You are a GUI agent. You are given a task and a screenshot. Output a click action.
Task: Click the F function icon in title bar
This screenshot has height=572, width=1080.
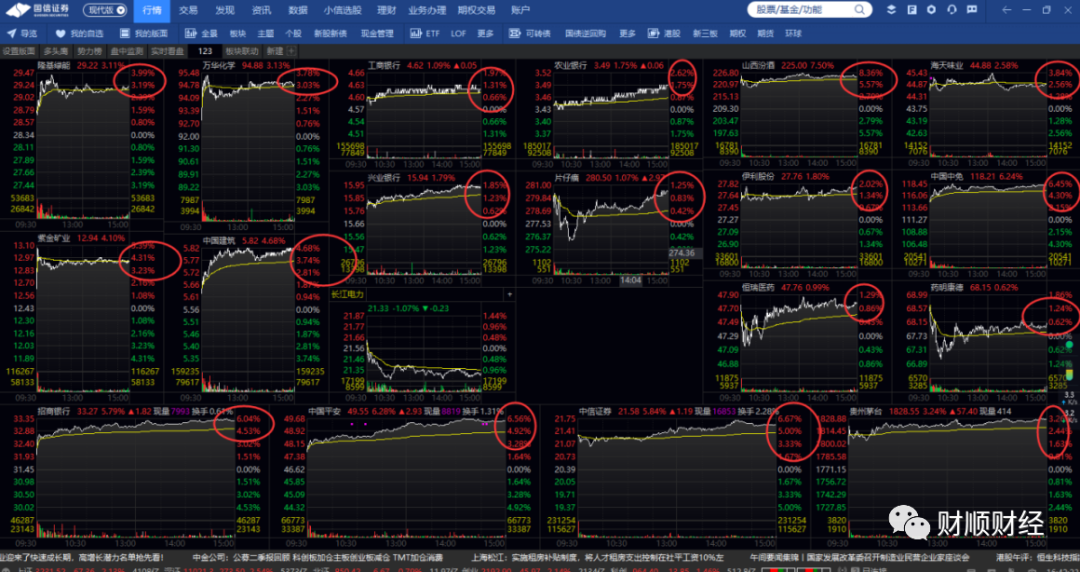pyautogui.click(x=912, y=10)
